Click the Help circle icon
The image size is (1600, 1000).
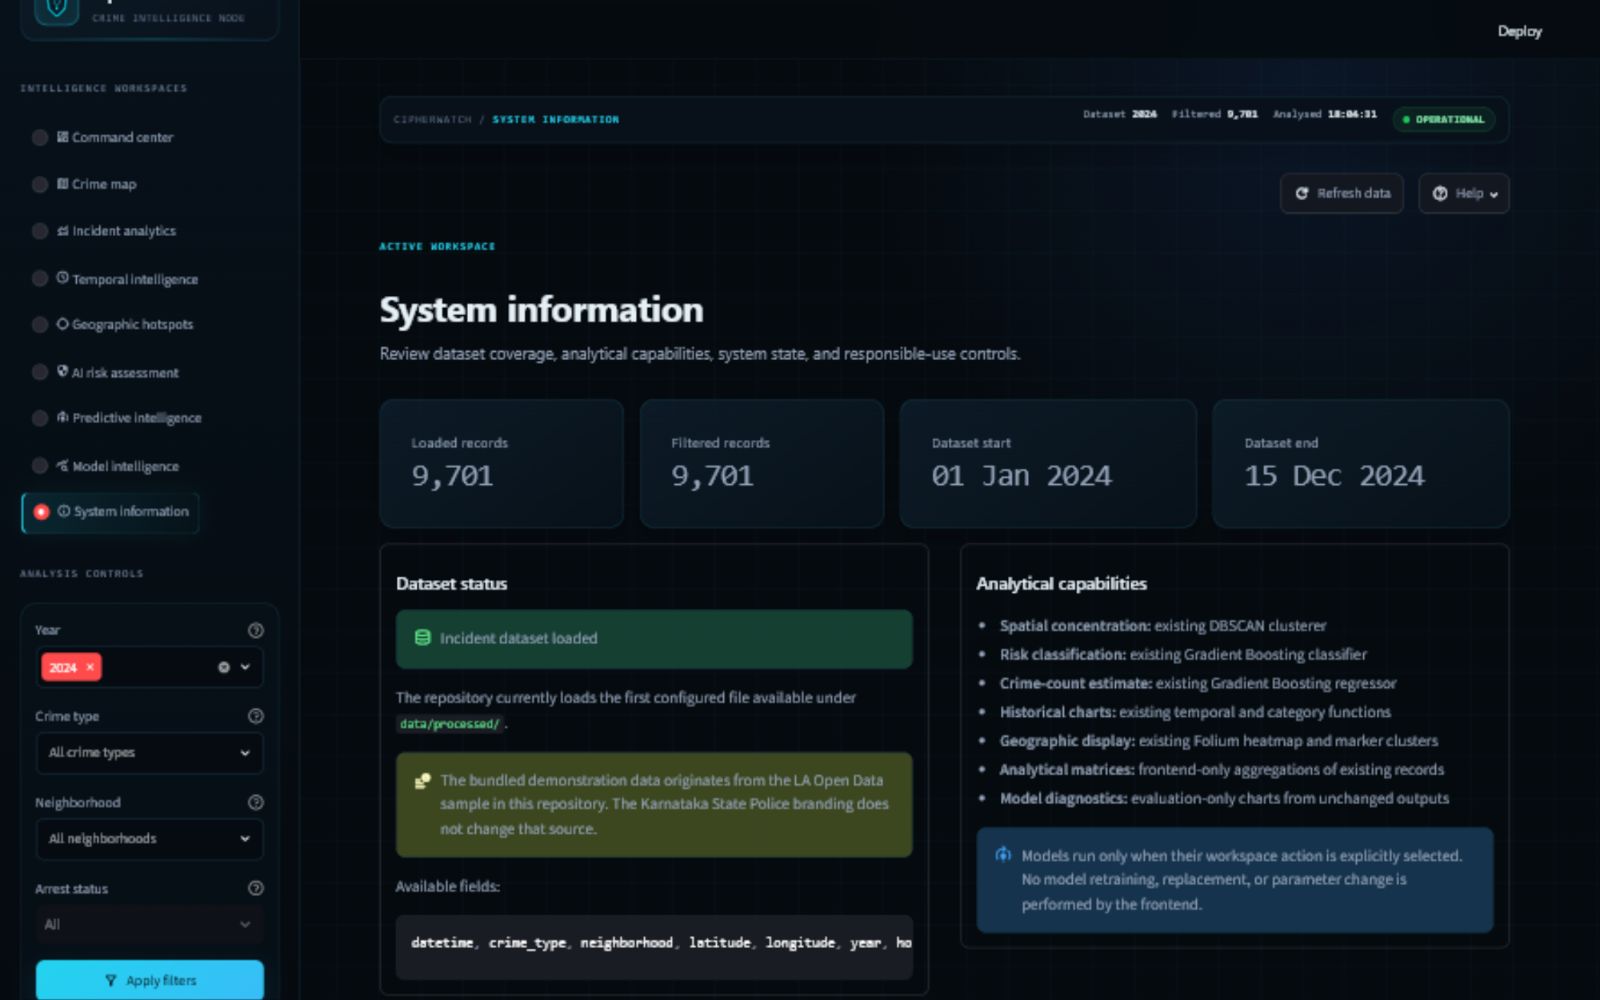click(1440, 193)
